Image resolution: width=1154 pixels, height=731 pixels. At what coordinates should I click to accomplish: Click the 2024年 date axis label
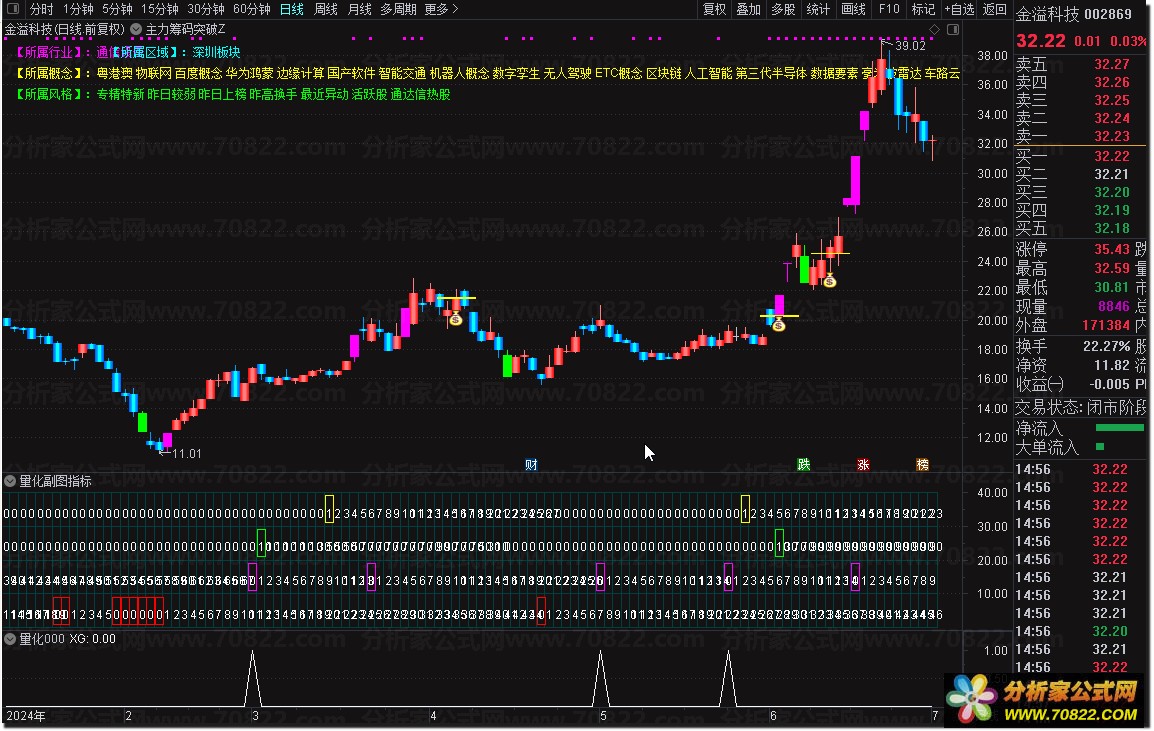[x=26, y=716]
